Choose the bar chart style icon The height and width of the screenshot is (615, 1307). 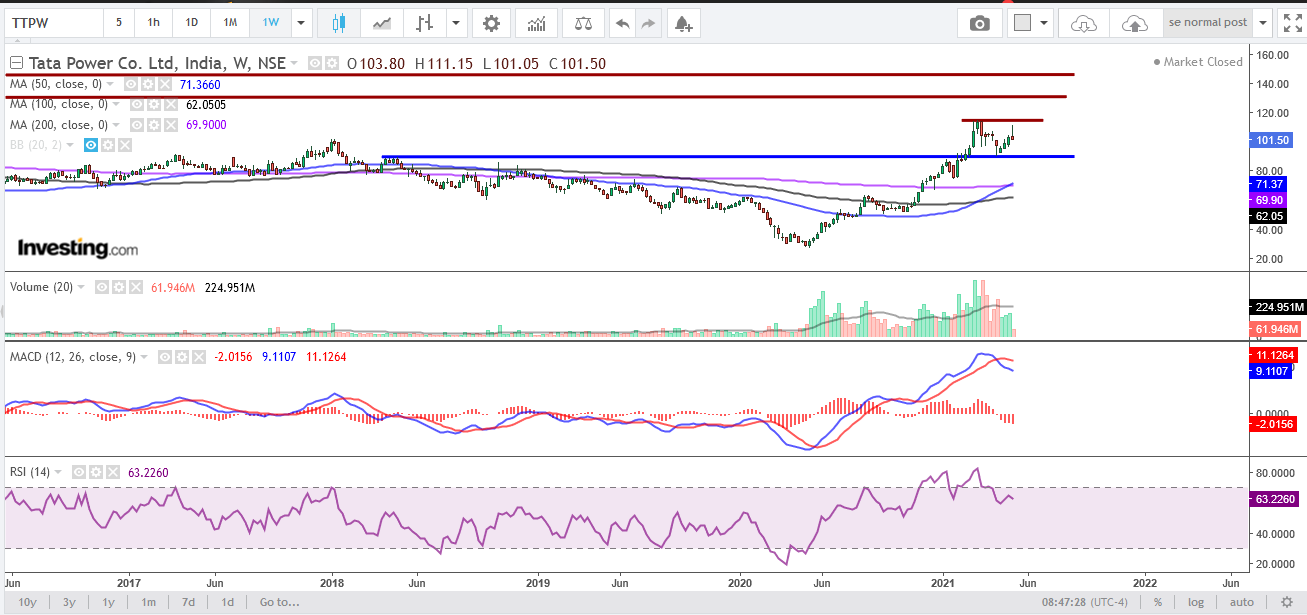tap(426, 22)
